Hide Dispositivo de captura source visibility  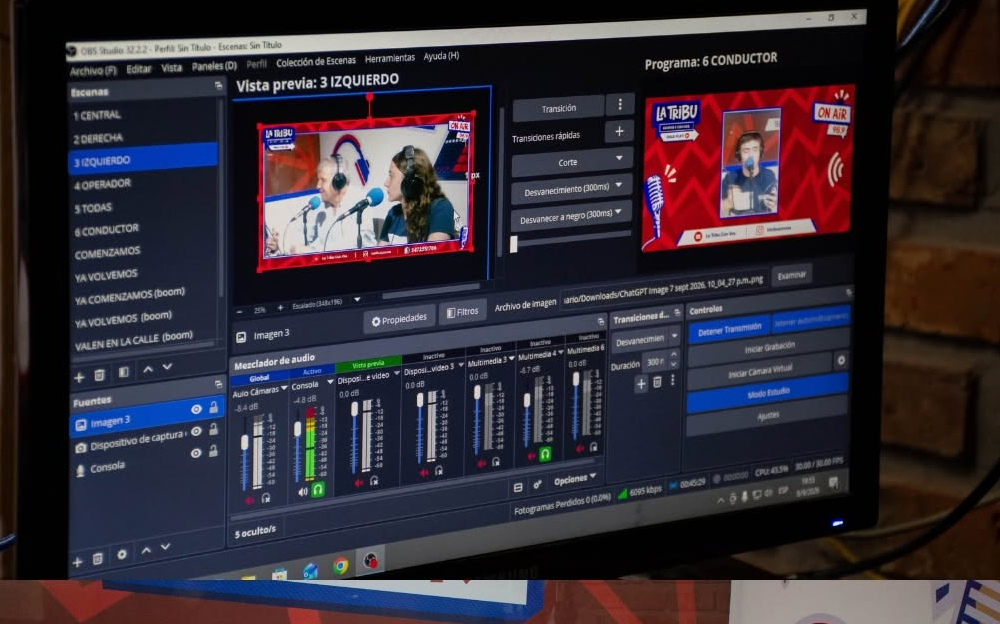196,431
